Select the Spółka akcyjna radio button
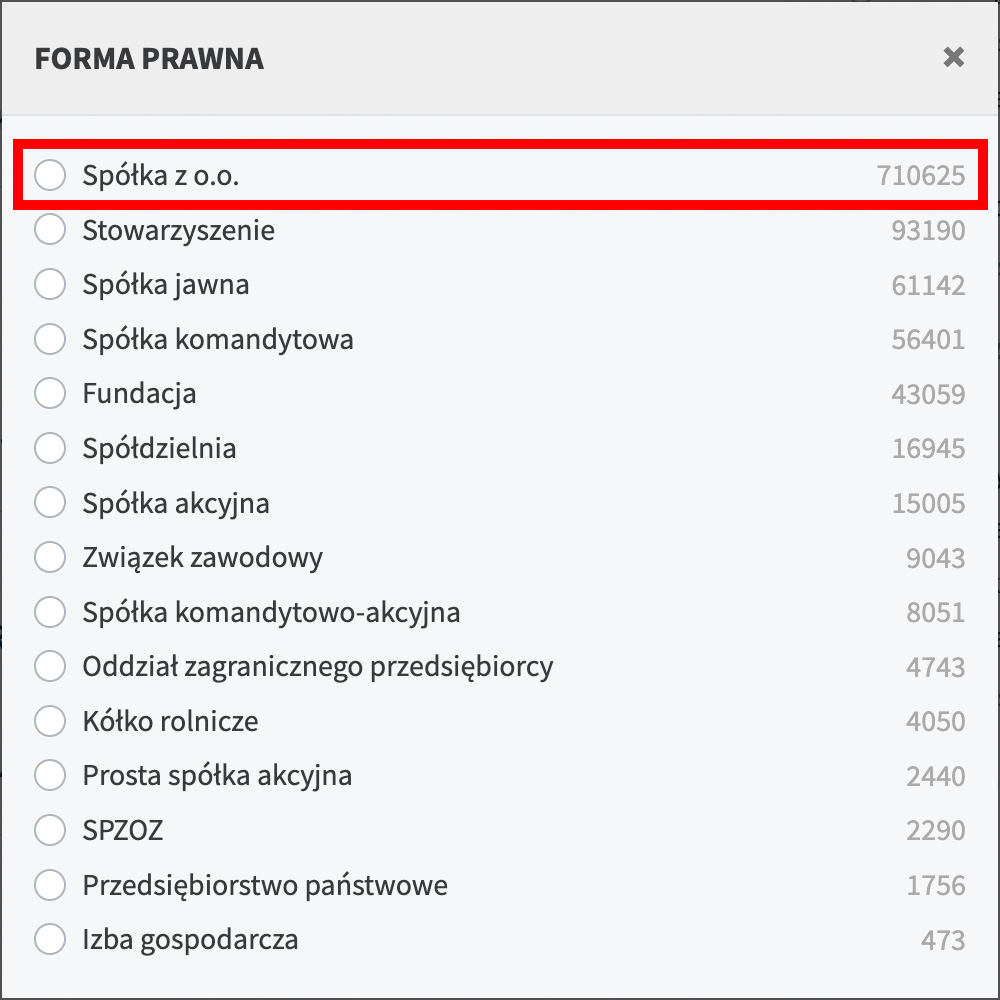Screen dimensions: 1000x1000 [50, 502]
